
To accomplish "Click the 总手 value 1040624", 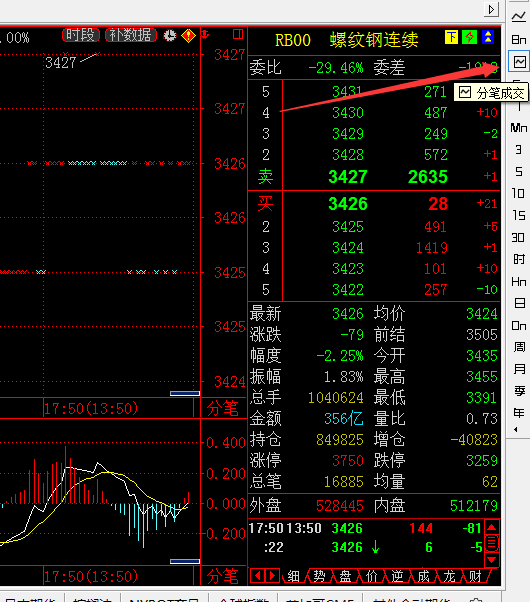I will [336, 398].
